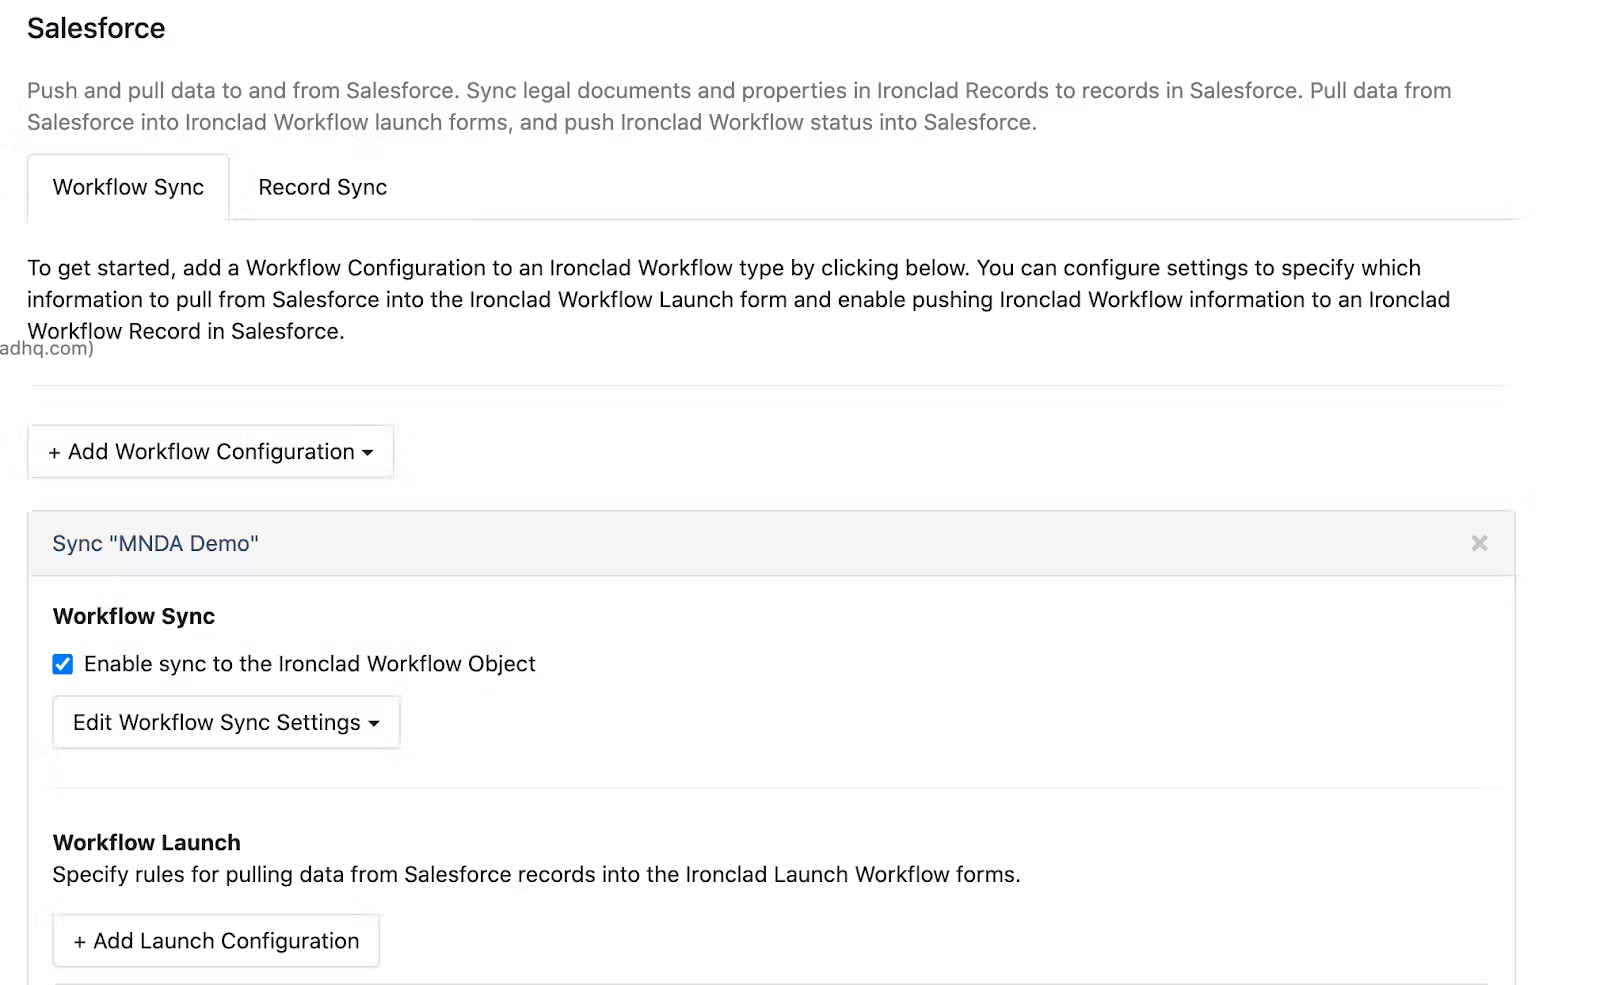
Task: Expand Edit Workflow Sync Settings dropdown
Action: click(226, 722)
